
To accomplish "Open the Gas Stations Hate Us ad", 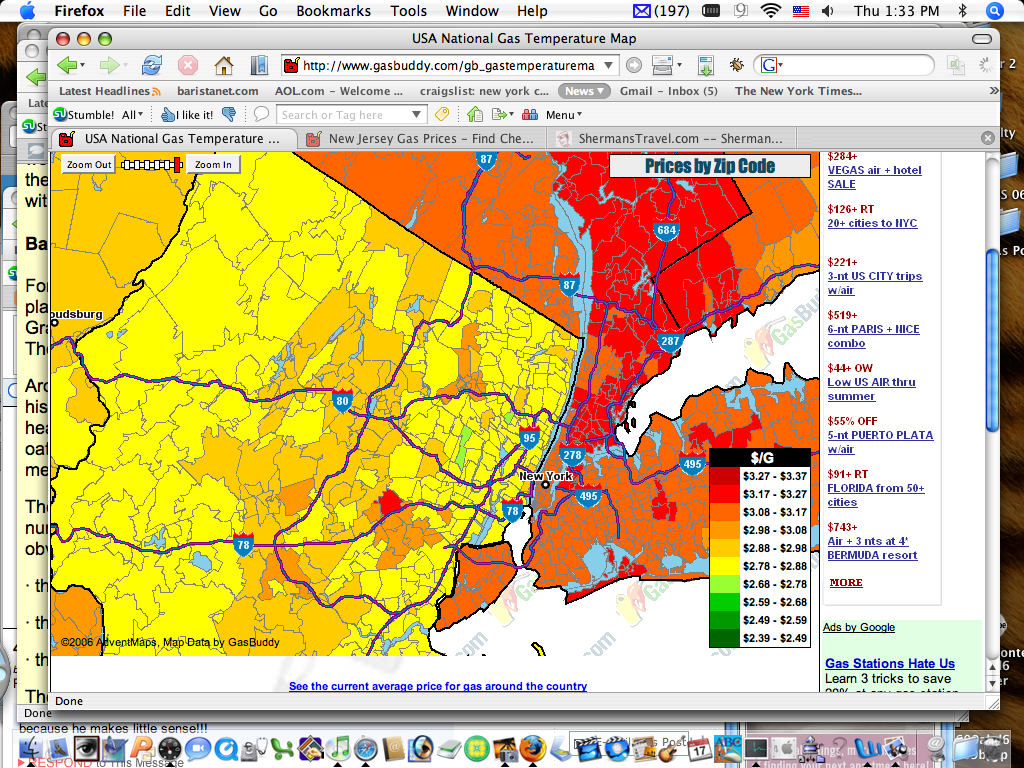I will (889, 664).
